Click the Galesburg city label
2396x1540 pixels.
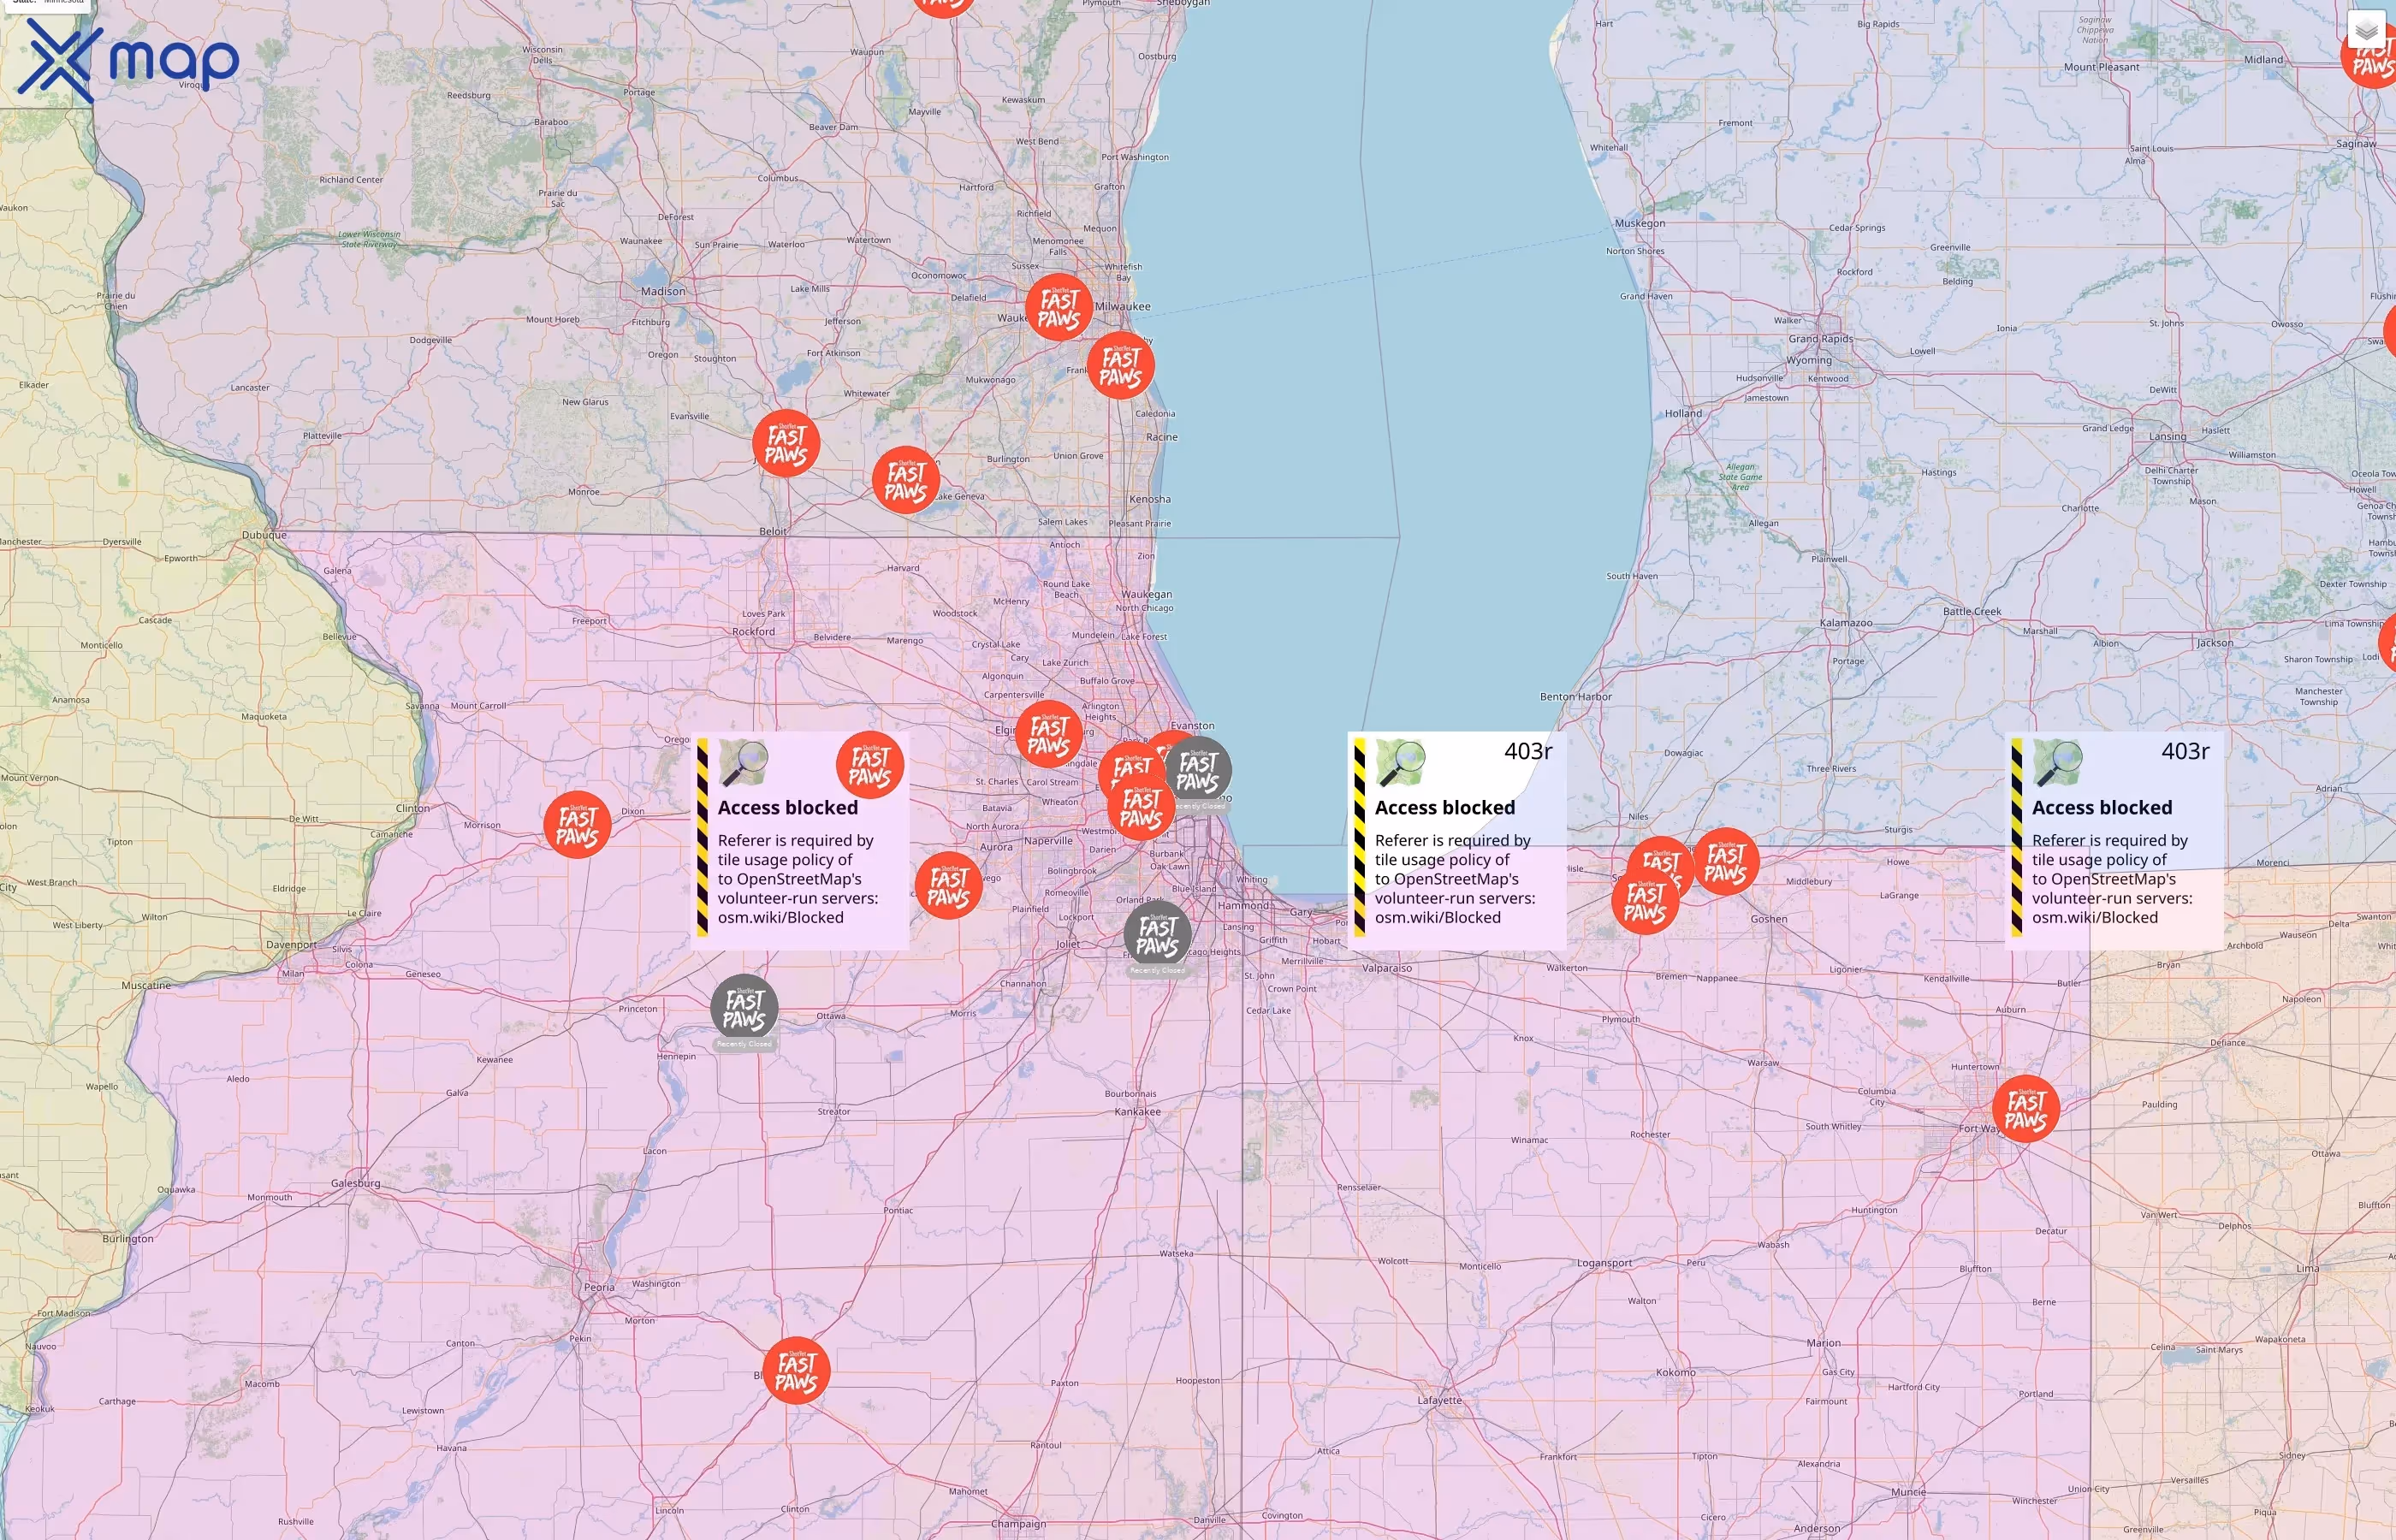(355, 1183)
